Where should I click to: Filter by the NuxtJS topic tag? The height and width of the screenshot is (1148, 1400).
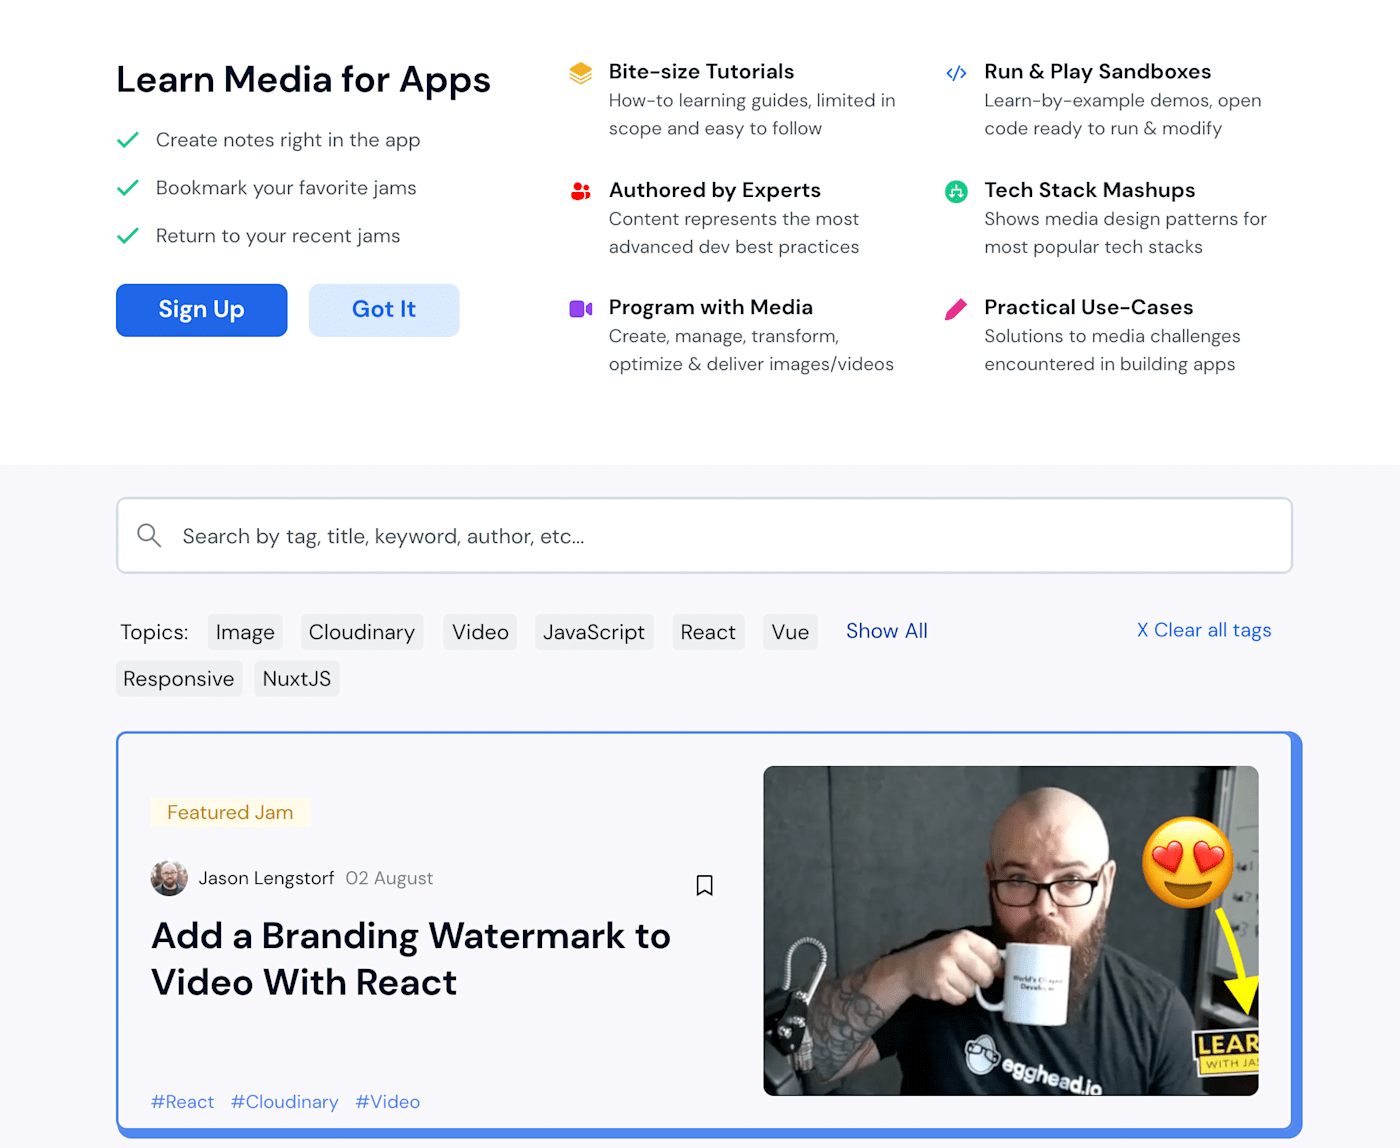click(x=297, y=679)
